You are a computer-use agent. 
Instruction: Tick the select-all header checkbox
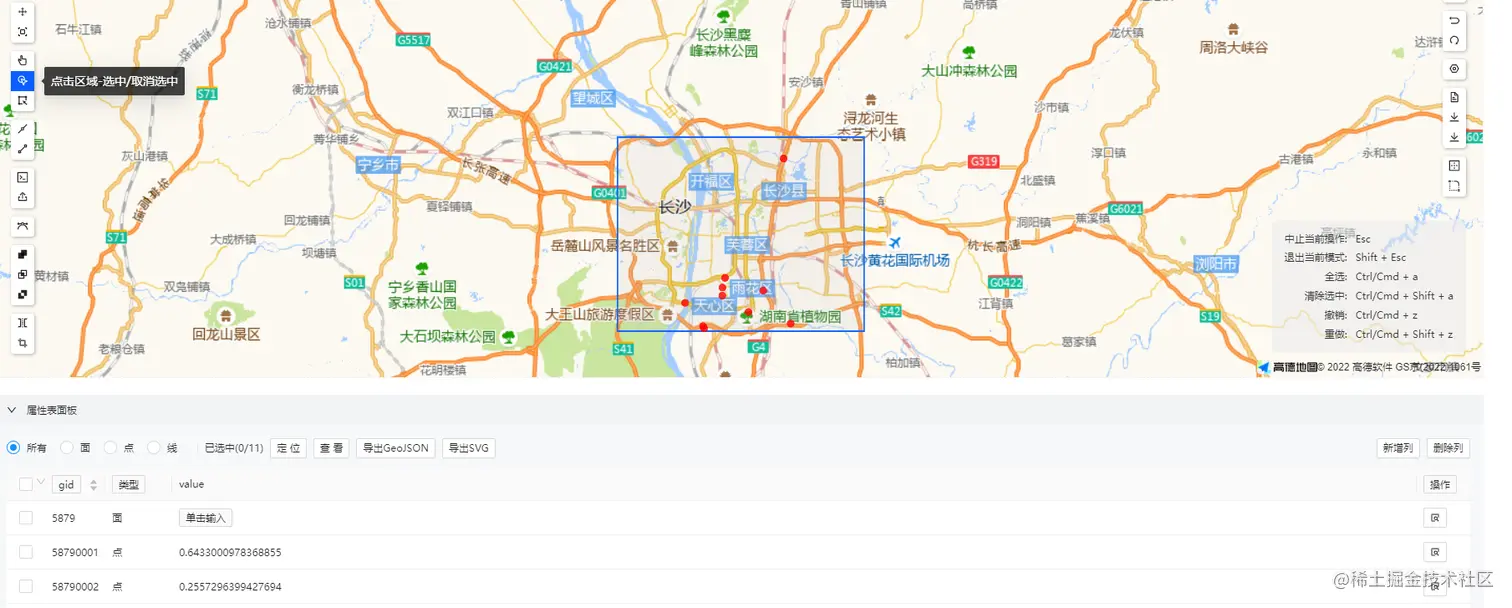26,484
